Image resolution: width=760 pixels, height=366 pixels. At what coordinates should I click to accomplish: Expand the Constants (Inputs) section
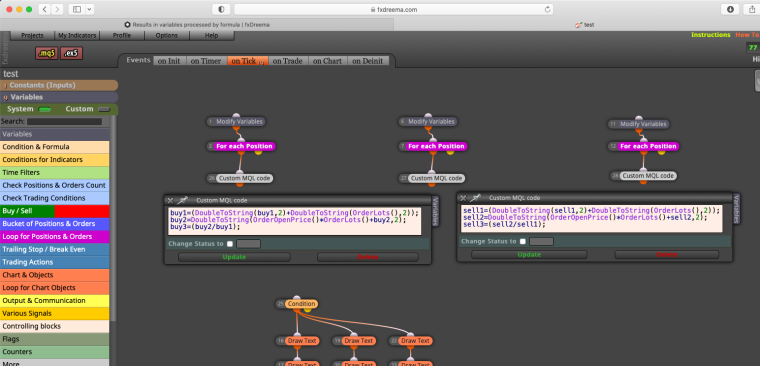pyautogui.click(x=59, y=85)
